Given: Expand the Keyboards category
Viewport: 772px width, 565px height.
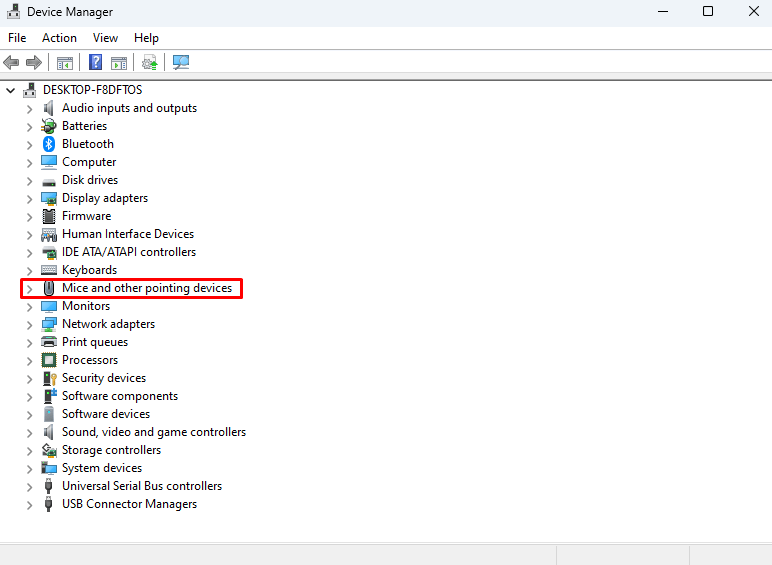Looking at the screenshot, I should [30, 271].
